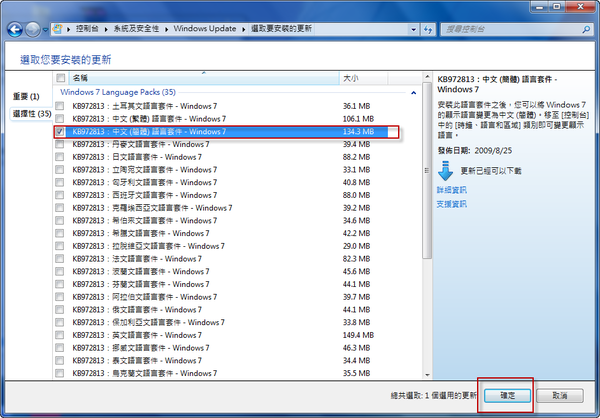Image resolution: width=600 pixels, height=418 pixels.
Task: Uncheck the 中文 (簡體) 語言套件 checkbox
Action: coord(60,132)
